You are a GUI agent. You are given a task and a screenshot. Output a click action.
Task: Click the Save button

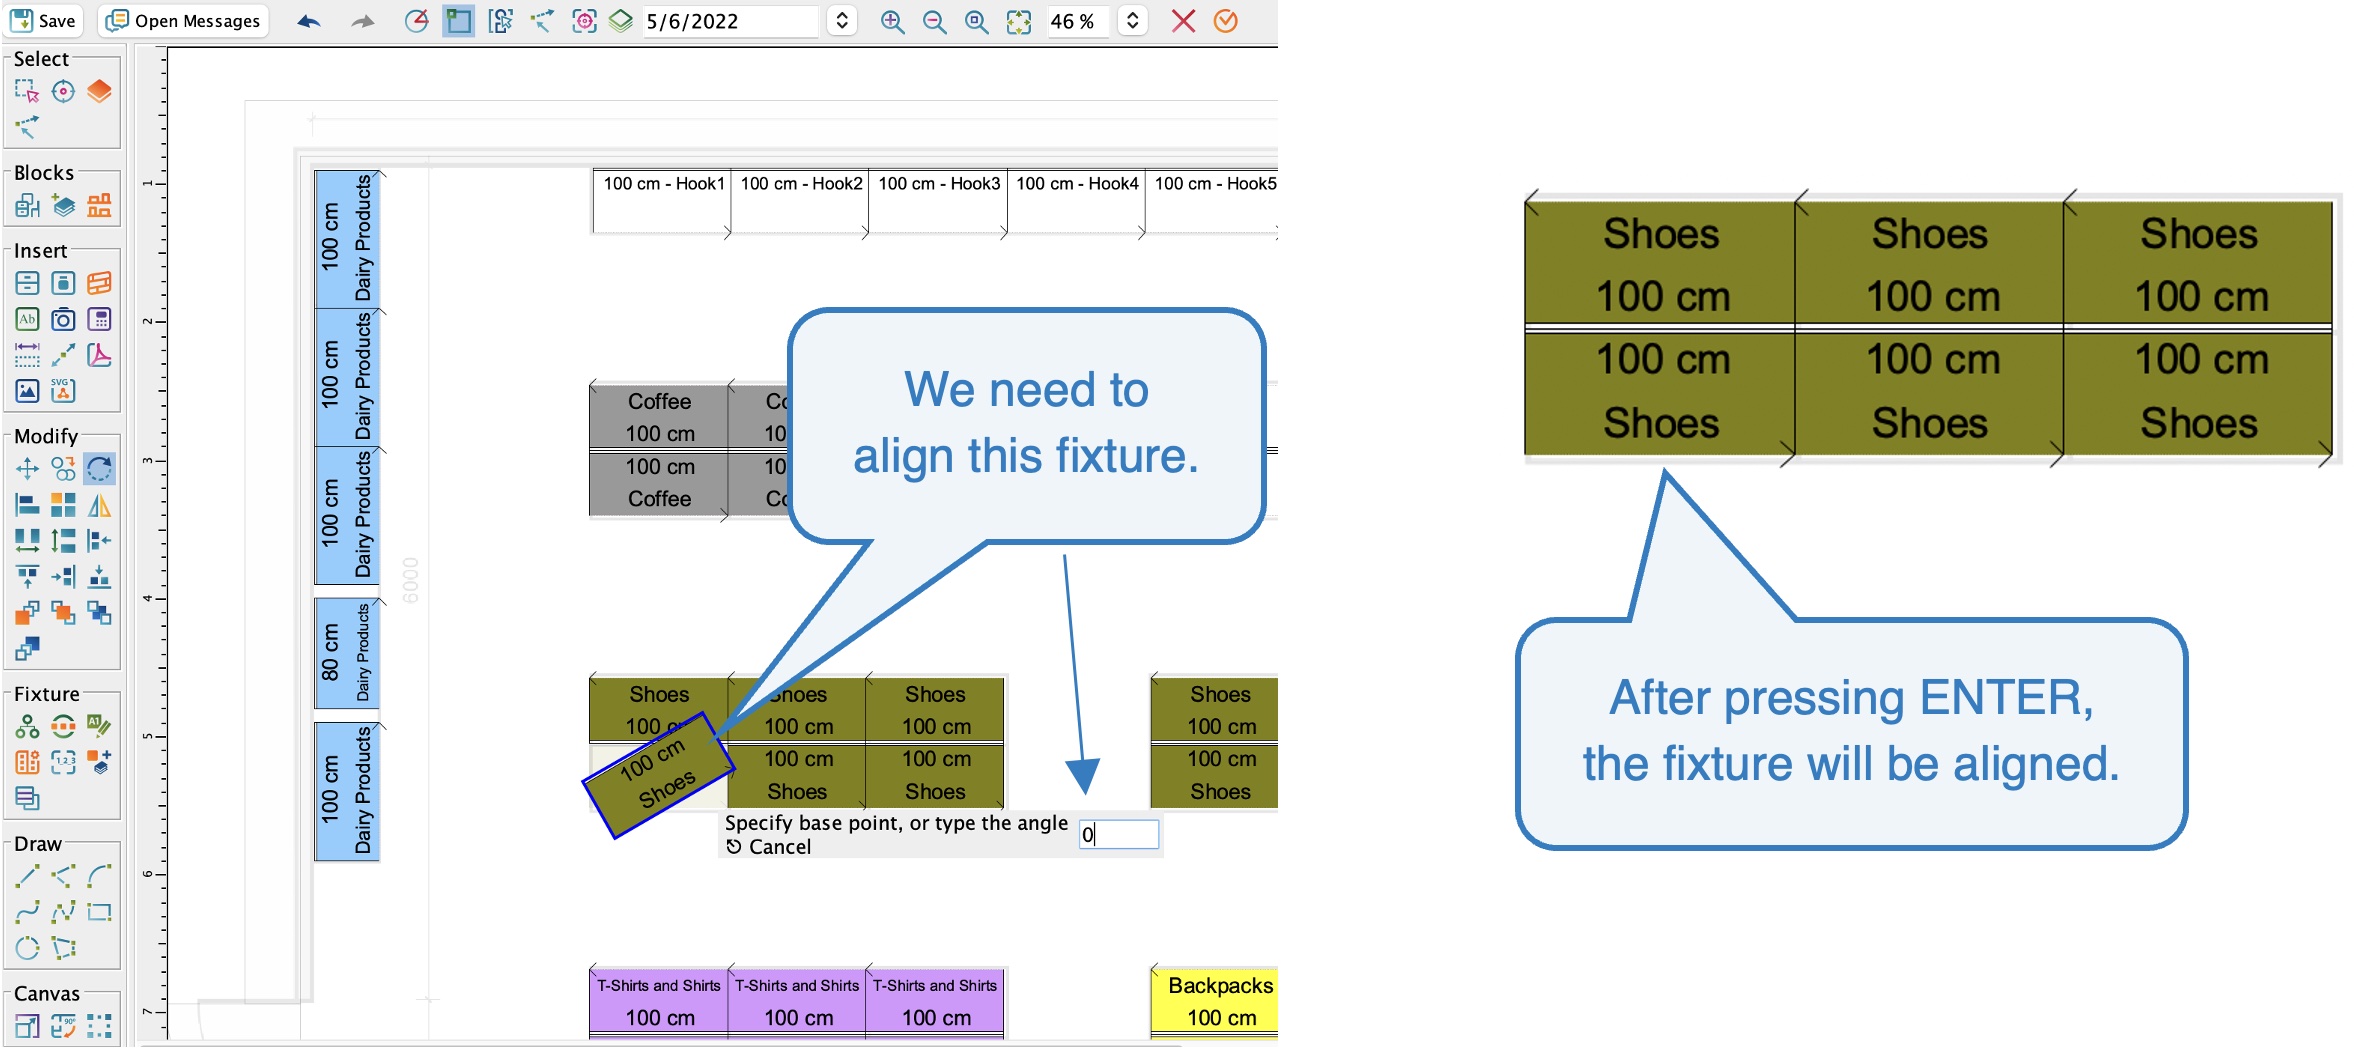(x=42, y=20)
